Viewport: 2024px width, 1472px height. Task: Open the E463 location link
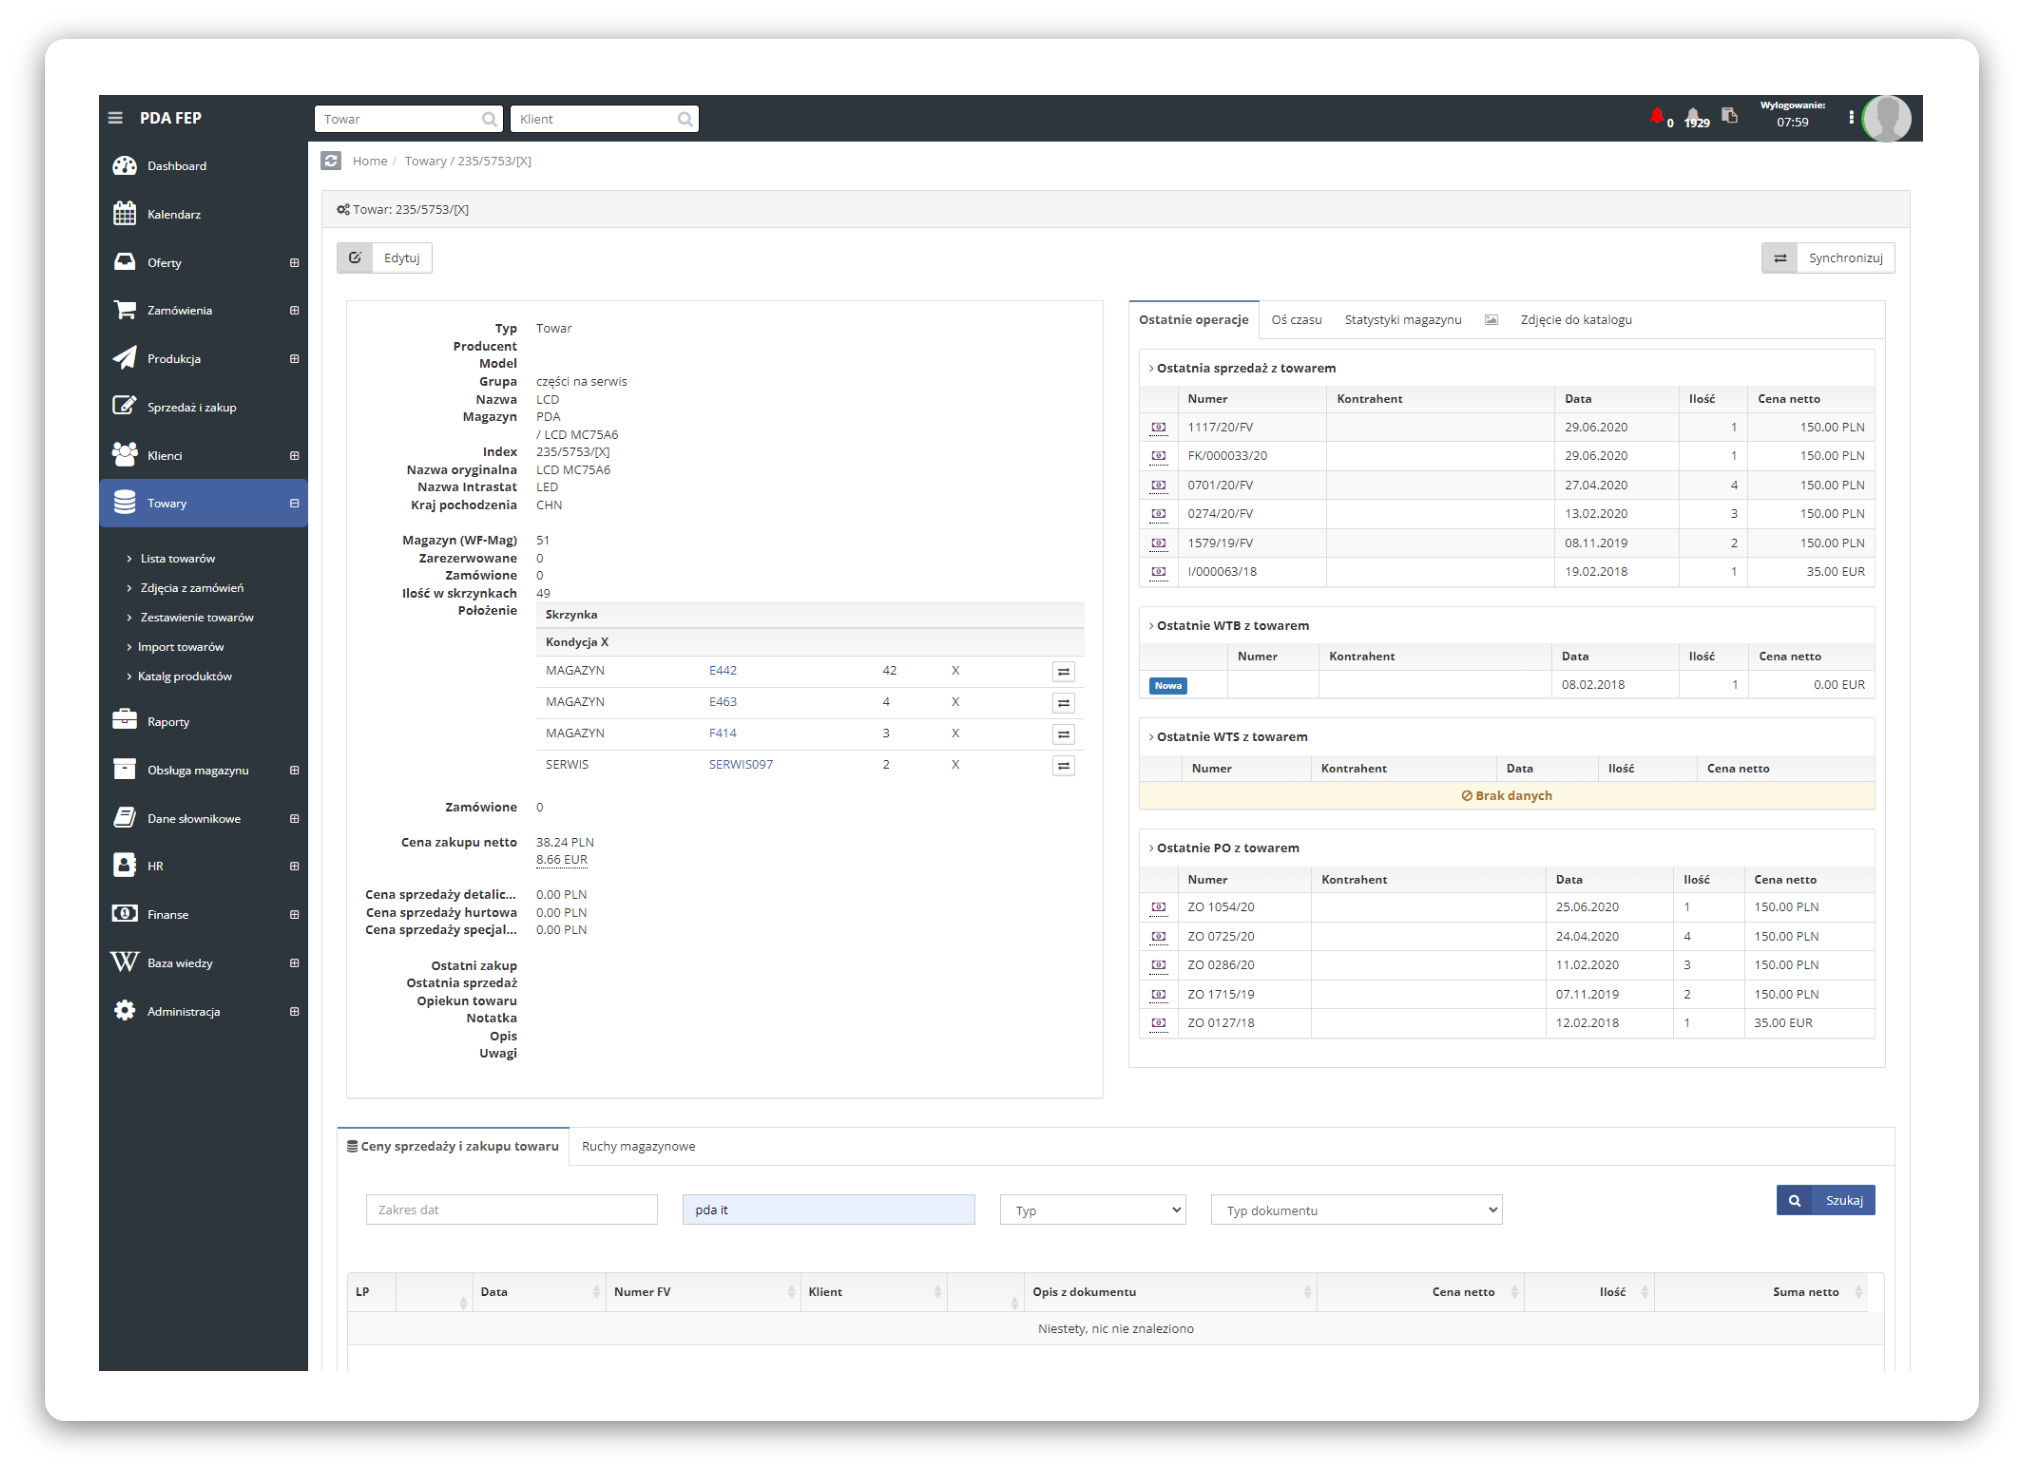pyautogui.click(x=722, y=702)
